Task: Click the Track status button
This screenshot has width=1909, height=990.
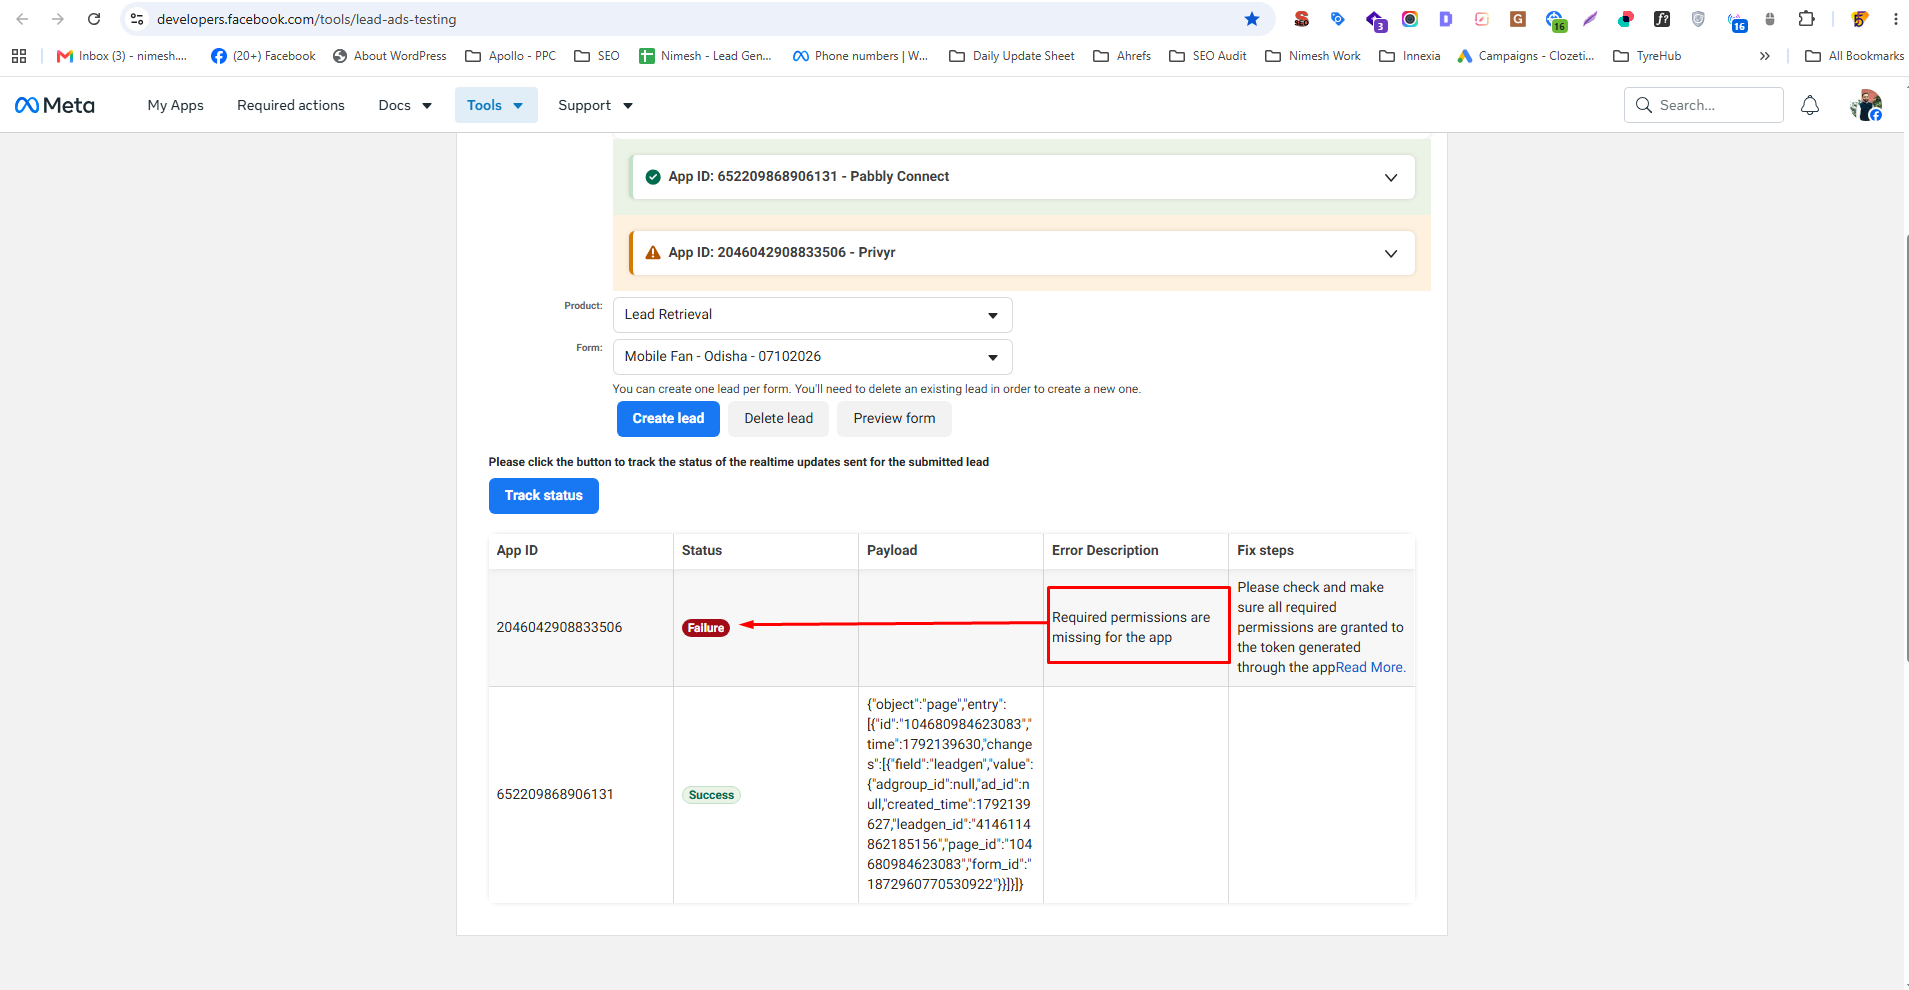Action: pos(544,496)
